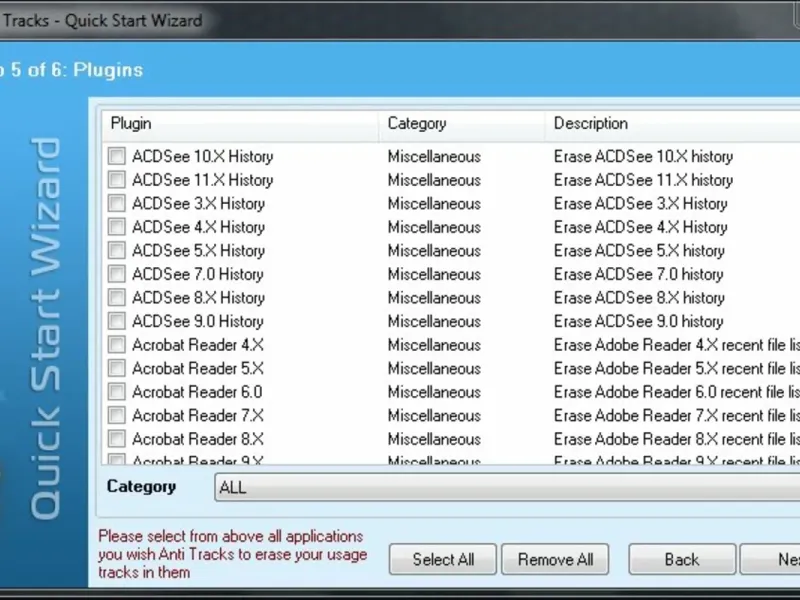800x600 pixels.
Task: Click Miscellaneous category of ACDSee 7.0 row
Action: tap(434, 274)
